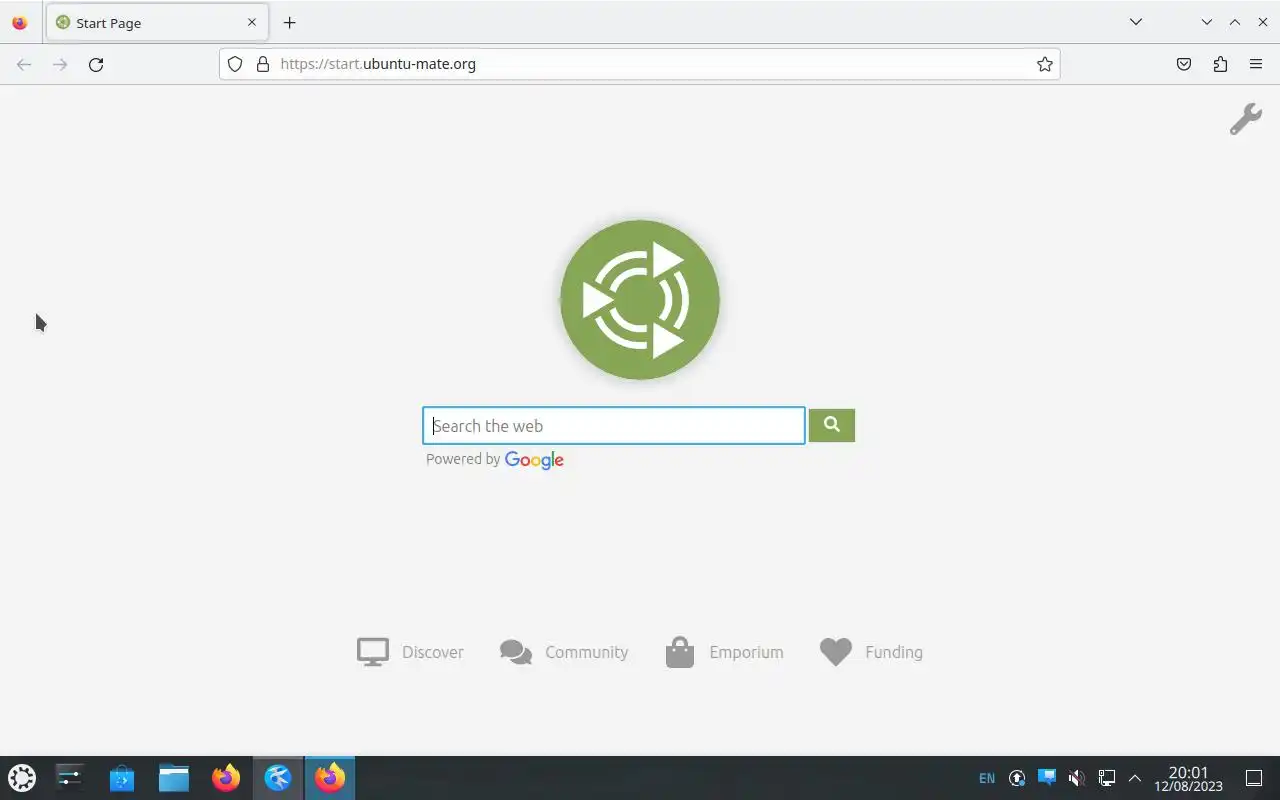Click the Ubuntu MATE logo

640,300
